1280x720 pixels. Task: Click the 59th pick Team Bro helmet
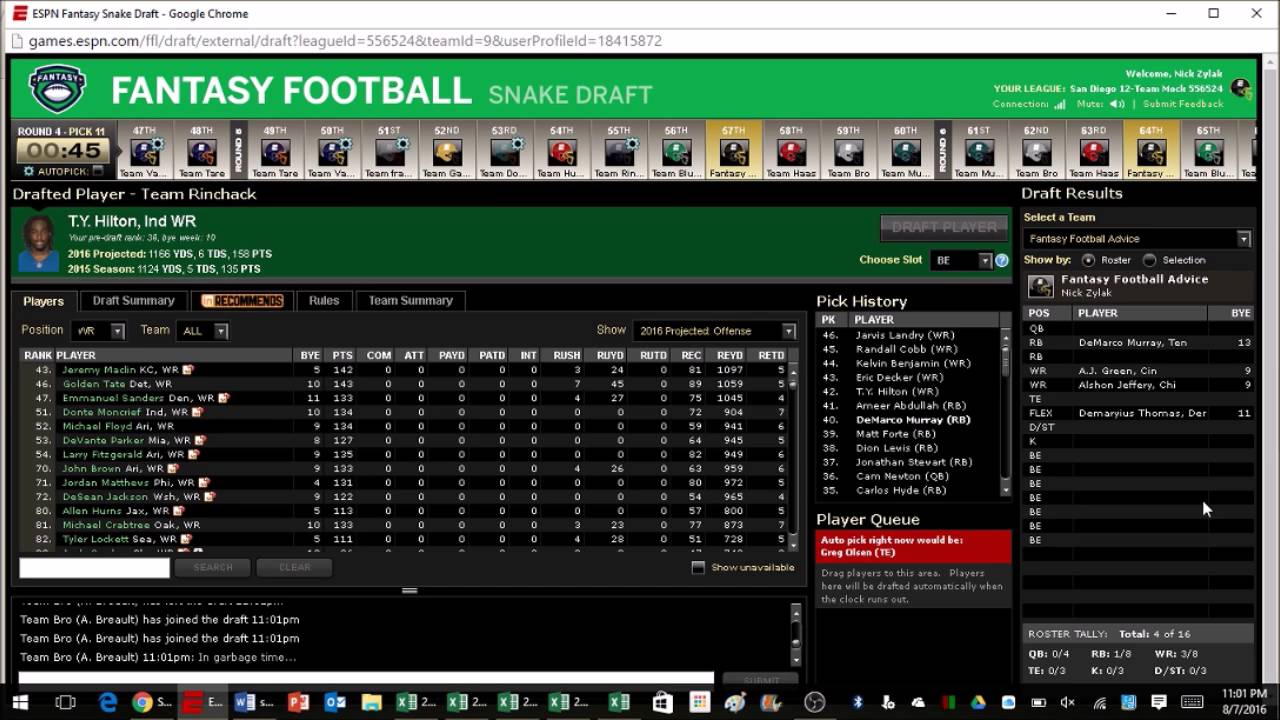point(848,152)
